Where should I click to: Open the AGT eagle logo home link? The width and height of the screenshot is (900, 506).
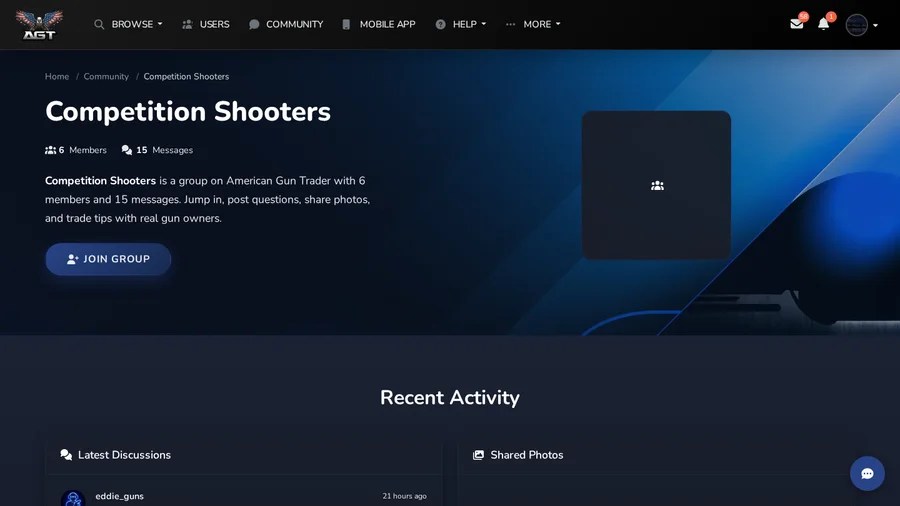click(x=39, y=25)
